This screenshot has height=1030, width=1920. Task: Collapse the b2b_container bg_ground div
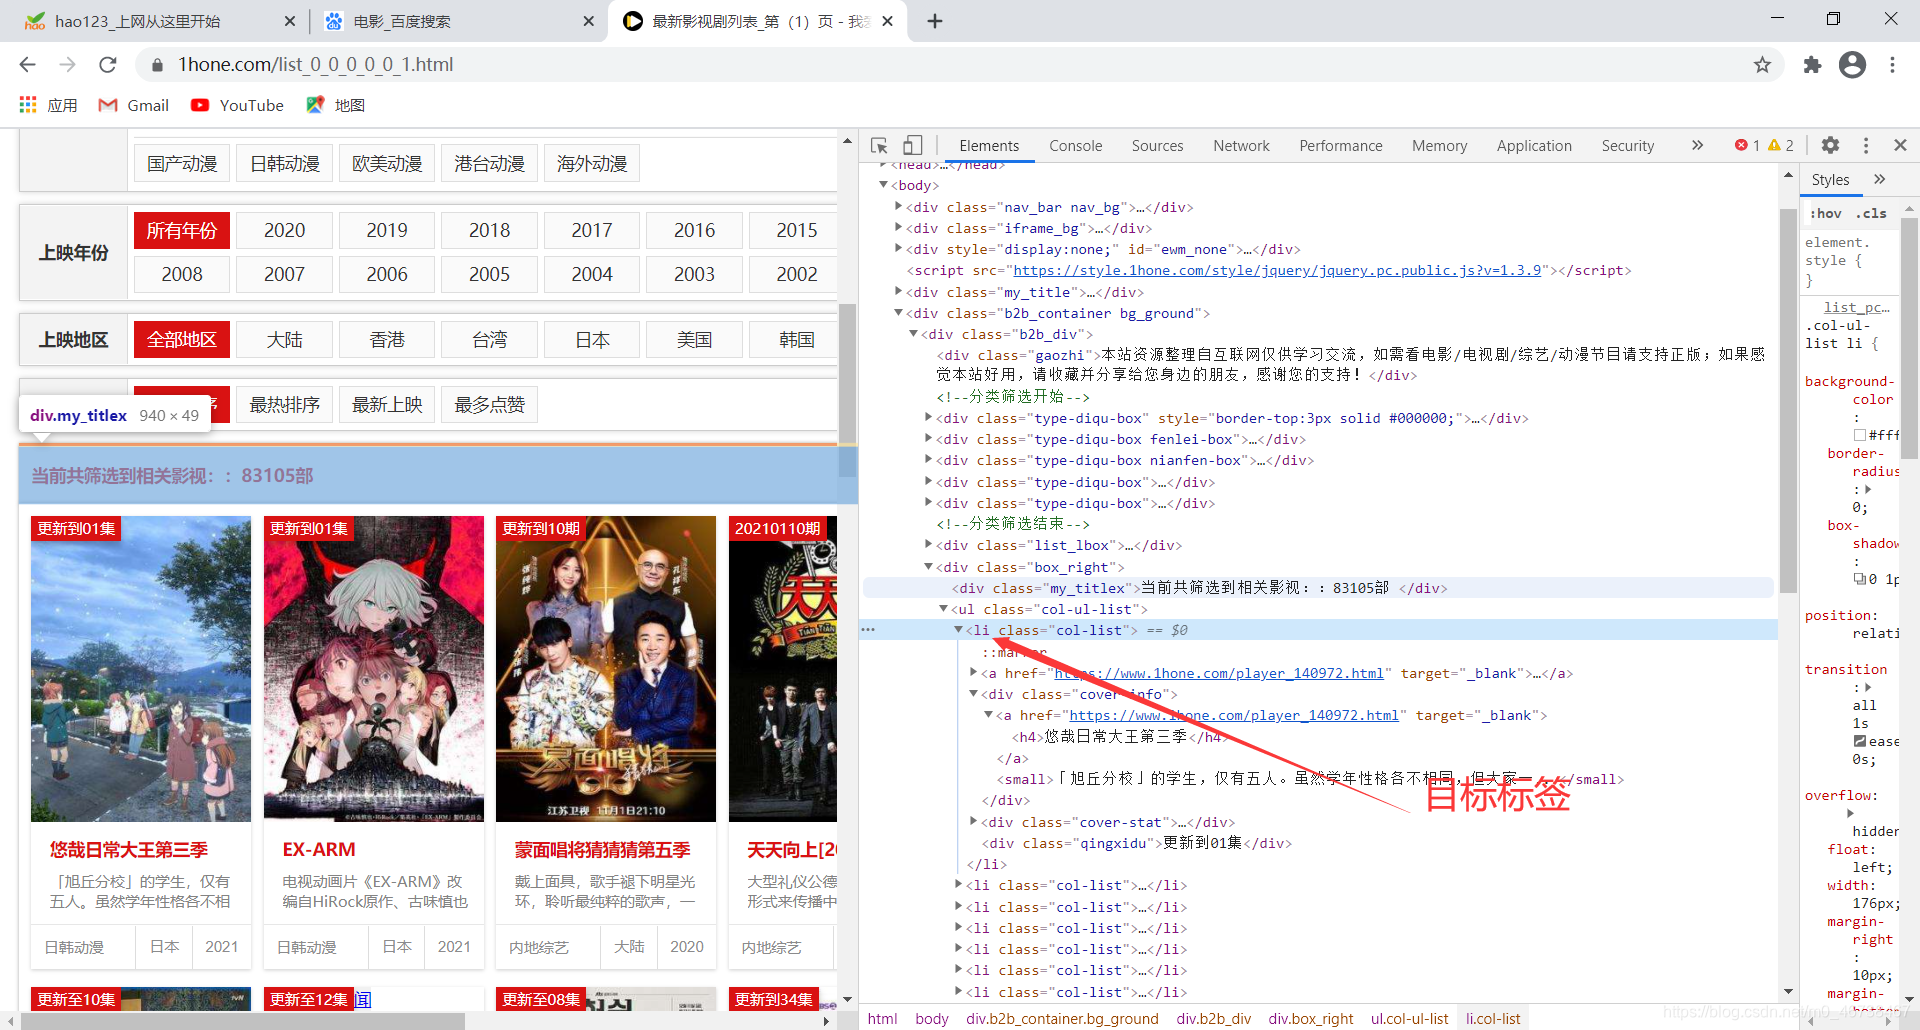(898, 313)
